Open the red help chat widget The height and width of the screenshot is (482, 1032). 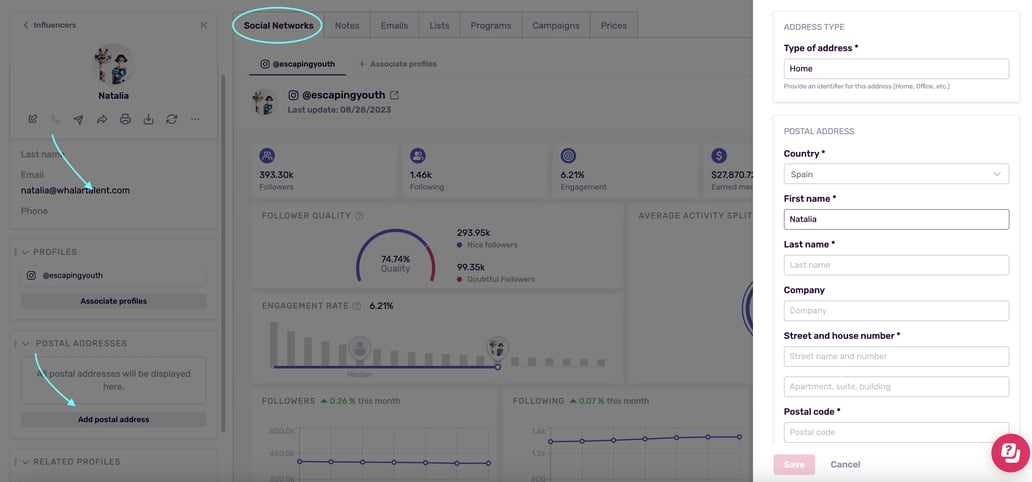1009,452
